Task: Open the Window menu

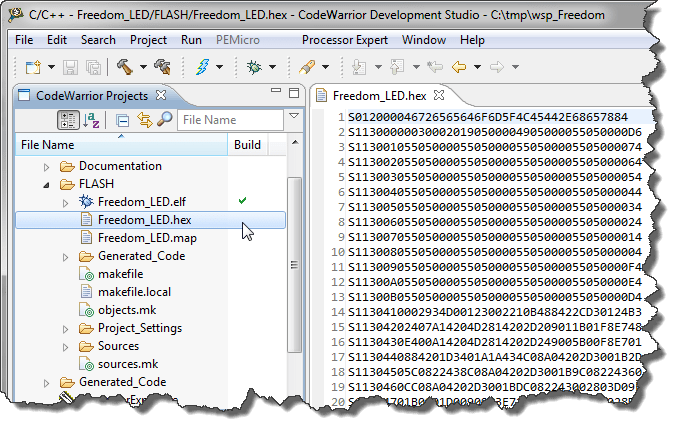Action: coord(424,40)
